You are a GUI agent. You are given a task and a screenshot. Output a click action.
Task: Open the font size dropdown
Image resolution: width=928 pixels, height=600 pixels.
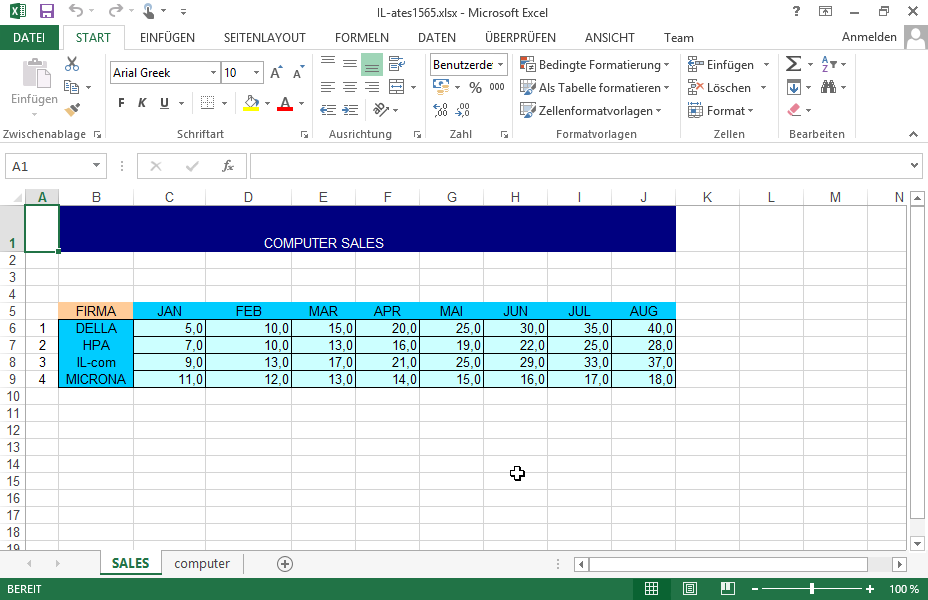tap(256, 72)
